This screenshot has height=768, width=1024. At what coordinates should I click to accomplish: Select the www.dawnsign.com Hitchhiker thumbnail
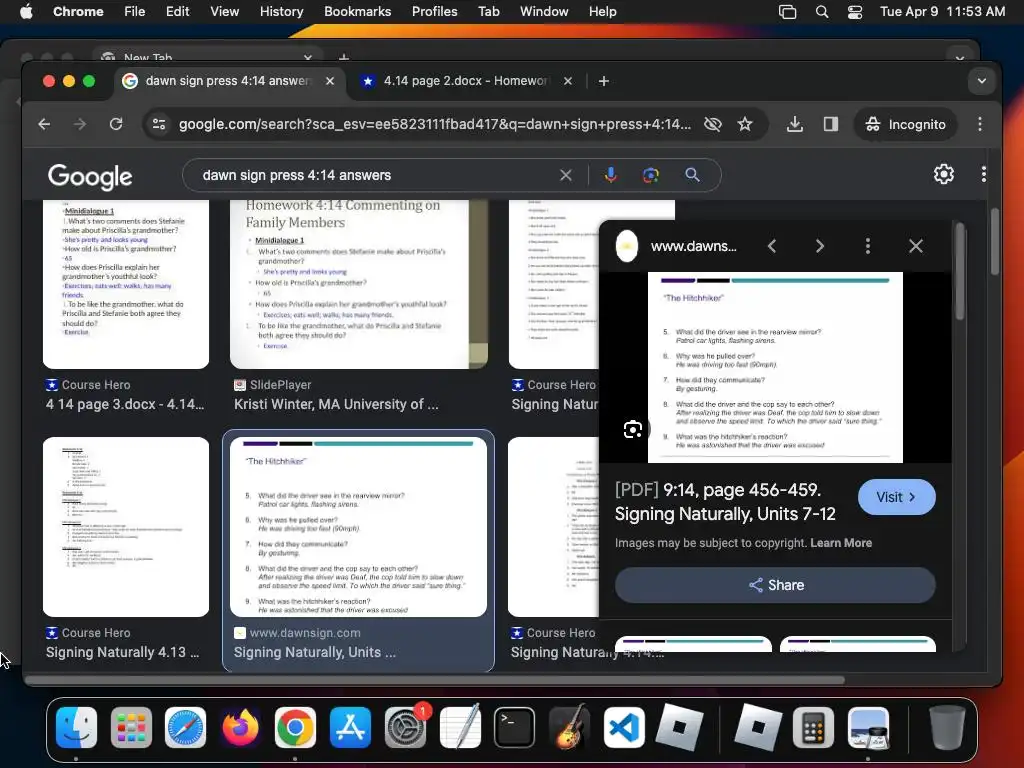[359, 527]
